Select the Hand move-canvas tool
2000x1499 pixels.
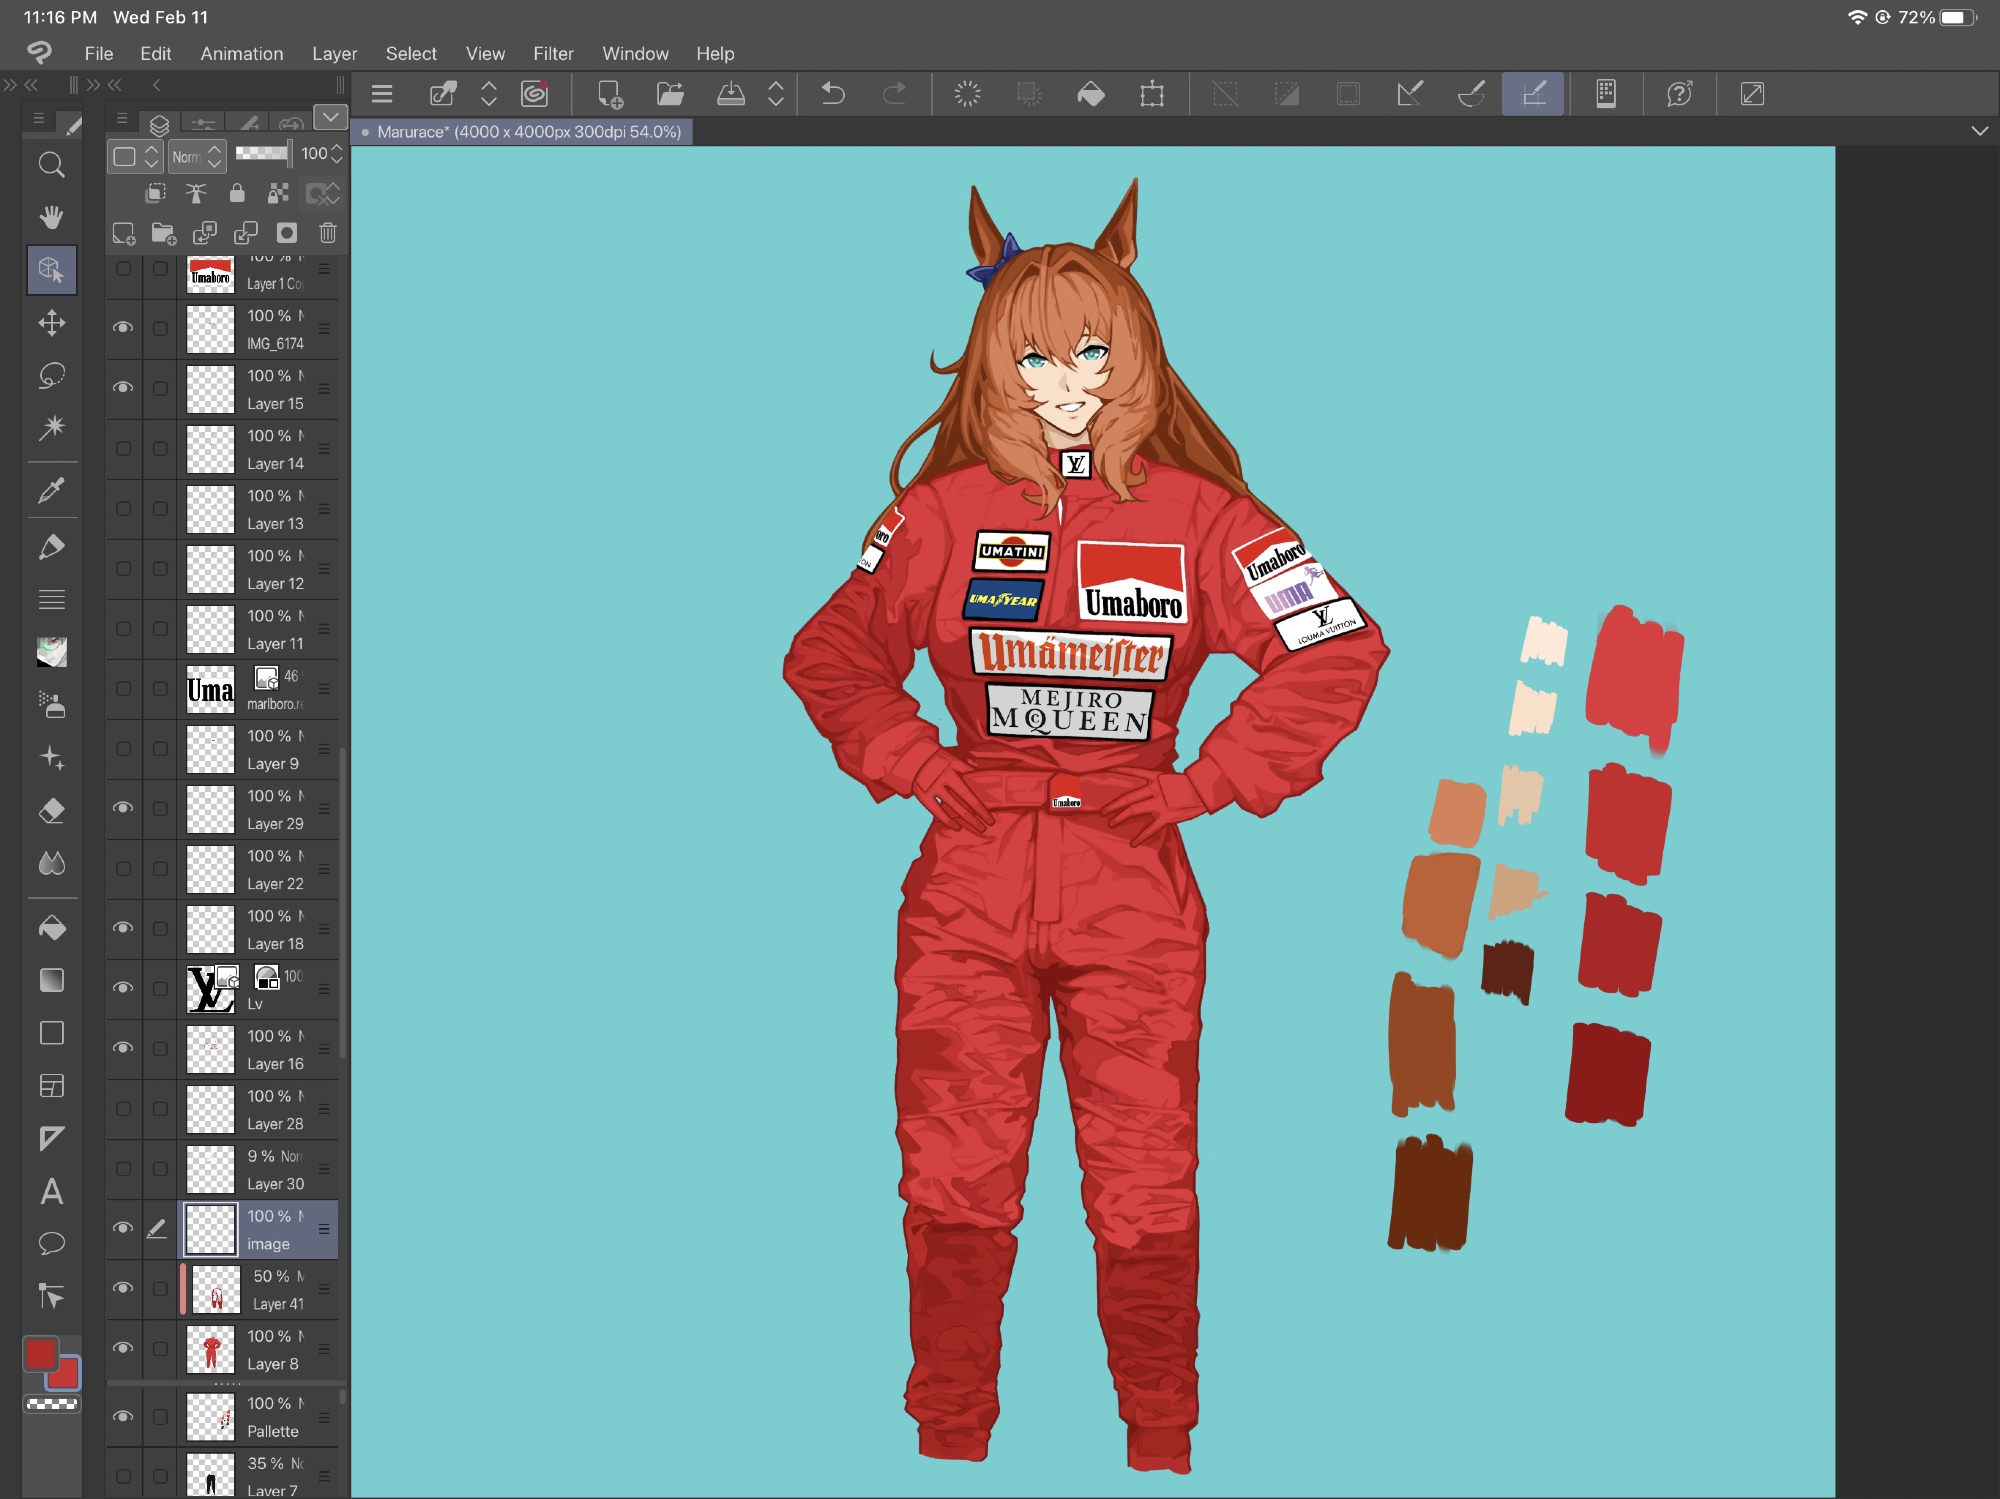coord(51,217)
